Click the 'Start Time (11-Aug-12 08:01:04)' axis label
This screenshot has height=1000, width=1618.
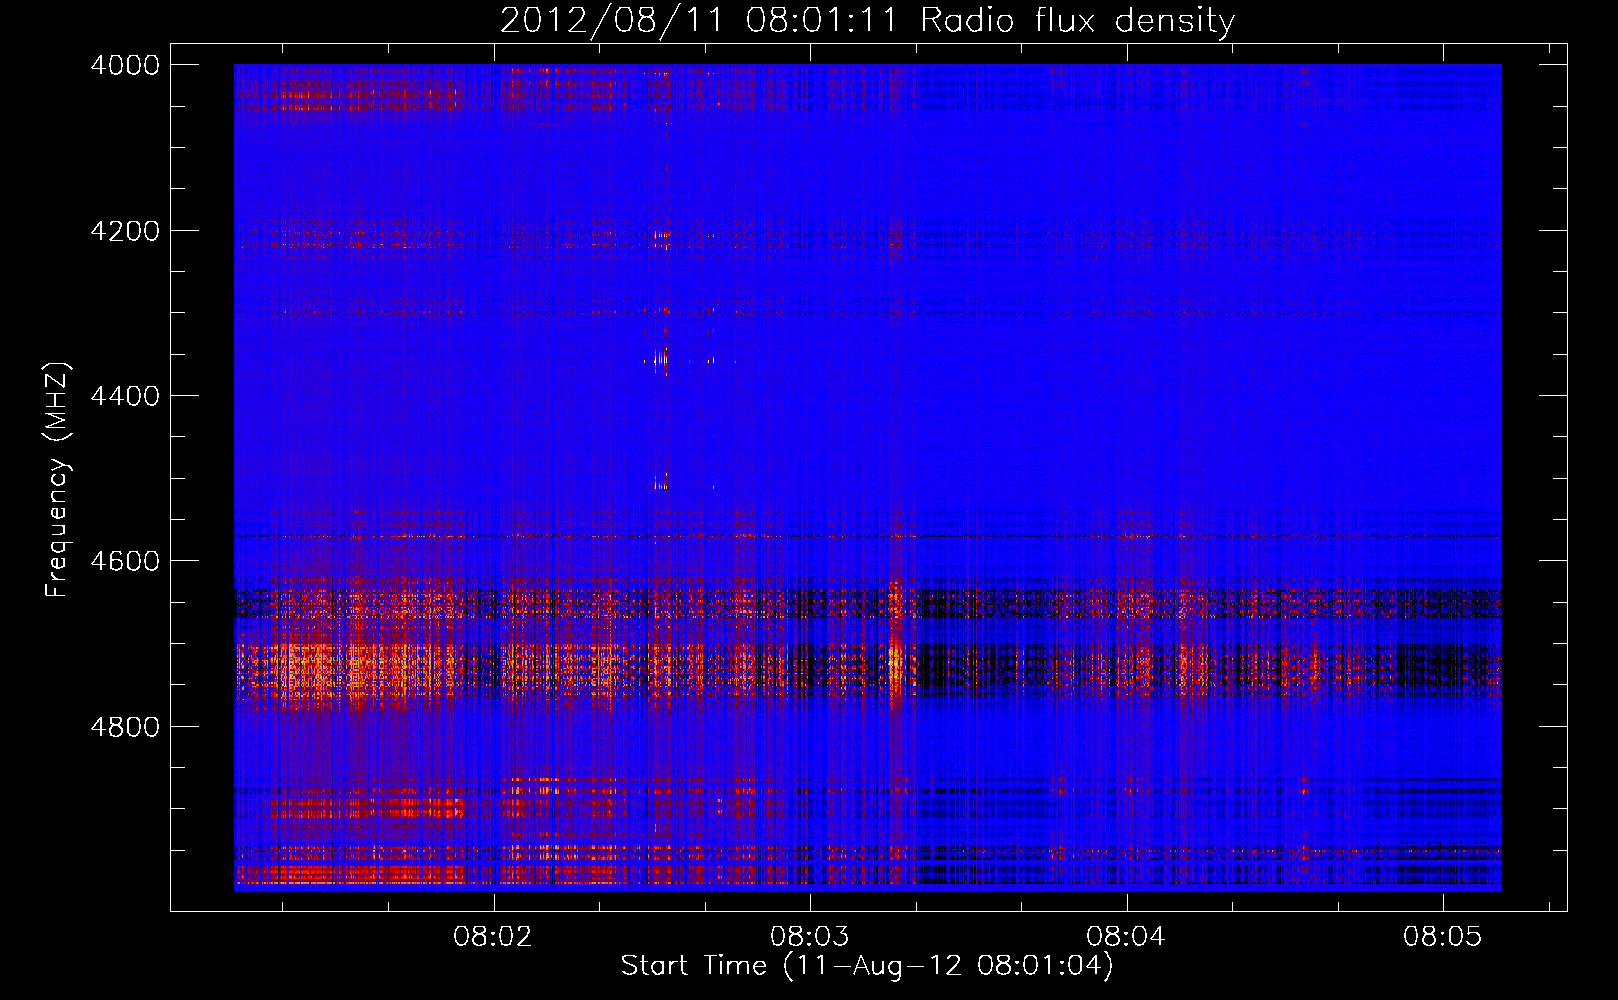point(866,966)
